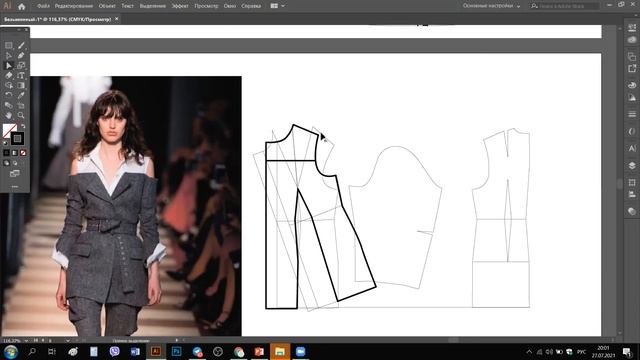Open the Libraries cloud panel icon
This screenshot has width=640, height=360.
tap(632, 40)
